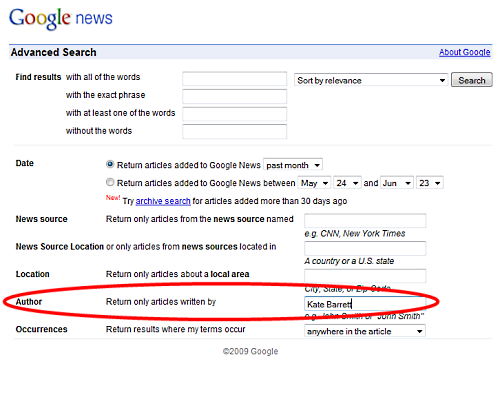Image resolution: width=500 pixels, height=397 pixels.
Task: Click the '©2009 Google' footer text
Action: tap(250, 351)
